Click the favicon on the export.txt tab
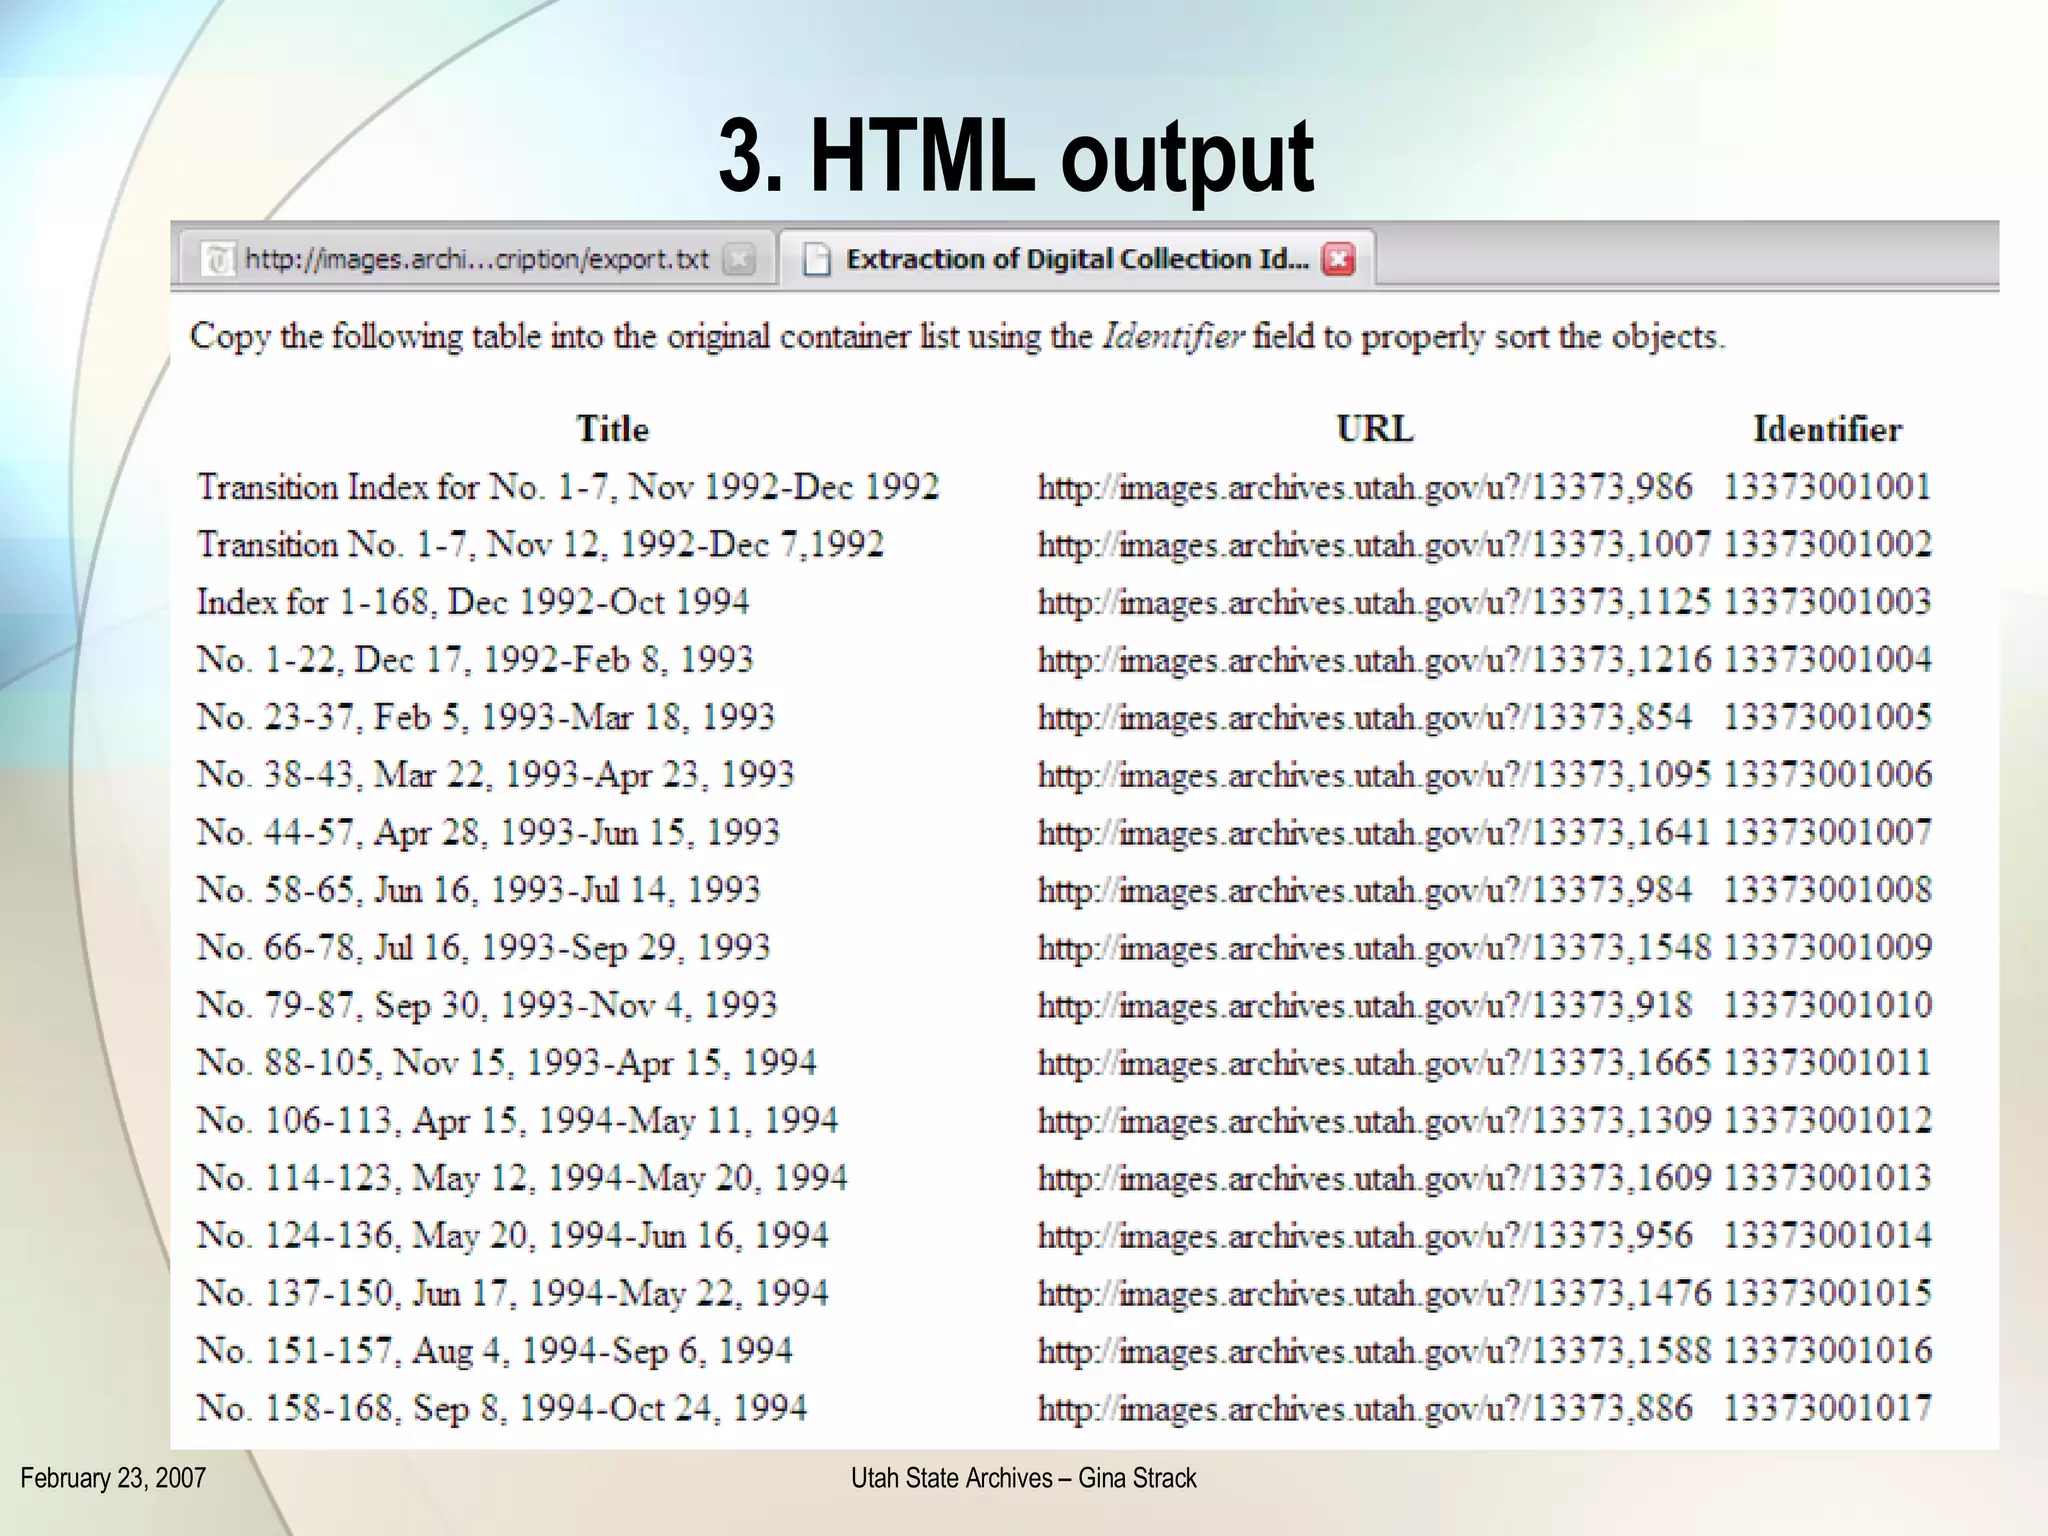2048x1536 pixels. click(218, 260)
